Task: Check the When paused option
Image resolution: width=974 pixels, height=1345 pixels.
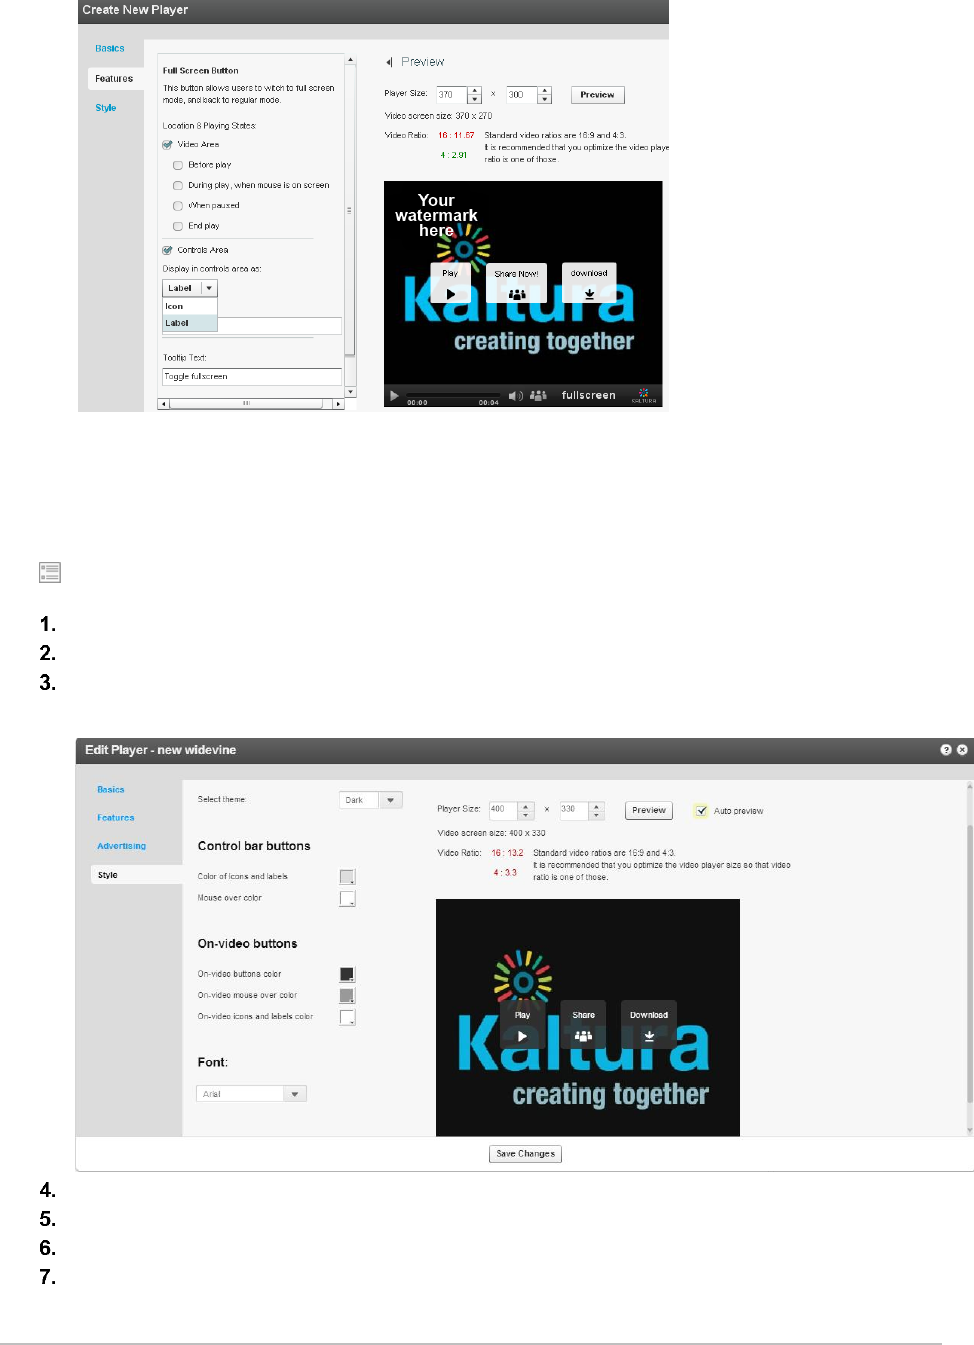Action: click(x=178, y=206)
